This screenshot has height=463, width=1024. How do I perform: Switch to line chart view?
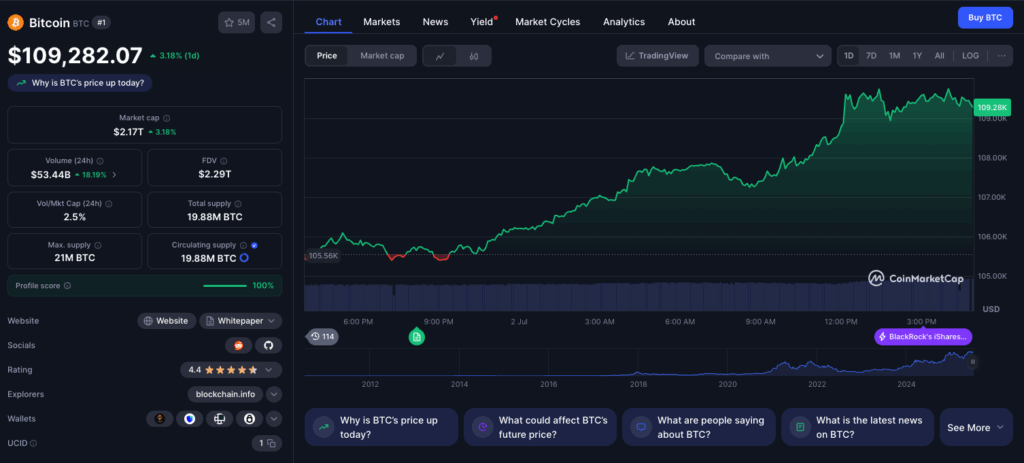pyautogui.click(x=441, y=56)
